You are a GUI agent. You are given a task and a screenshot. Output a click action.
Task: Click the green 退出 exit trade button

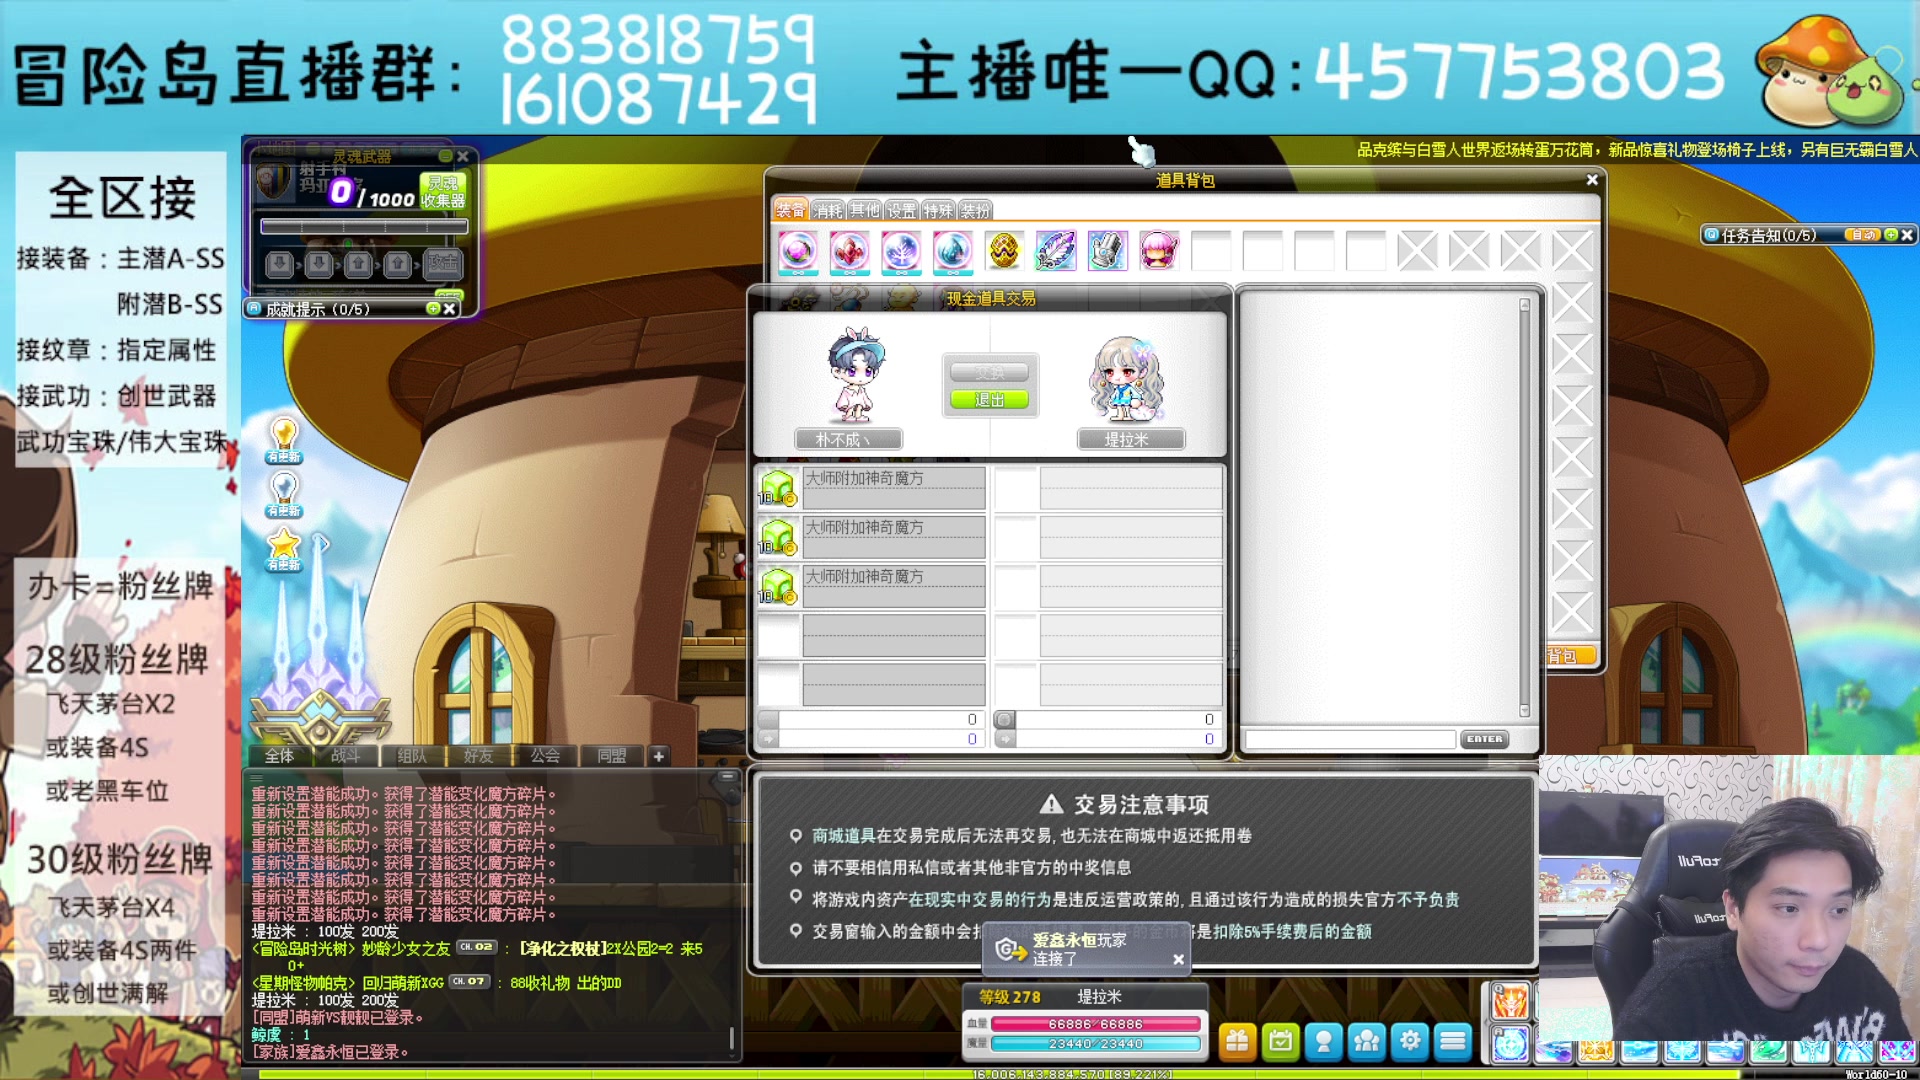click(x=989, y=400)
